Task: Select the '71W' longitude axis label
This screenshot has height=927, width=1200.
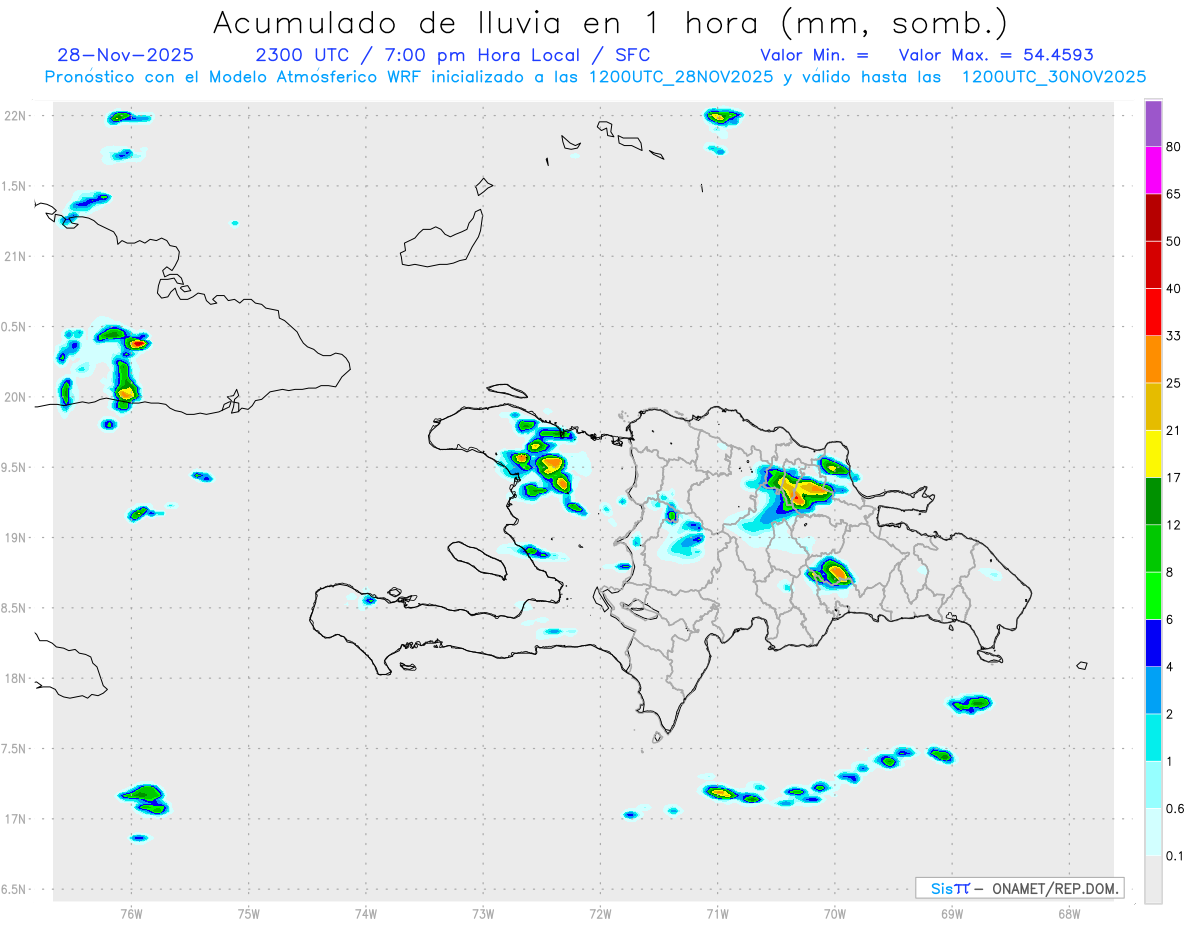Action: click(x=717, y=913)
